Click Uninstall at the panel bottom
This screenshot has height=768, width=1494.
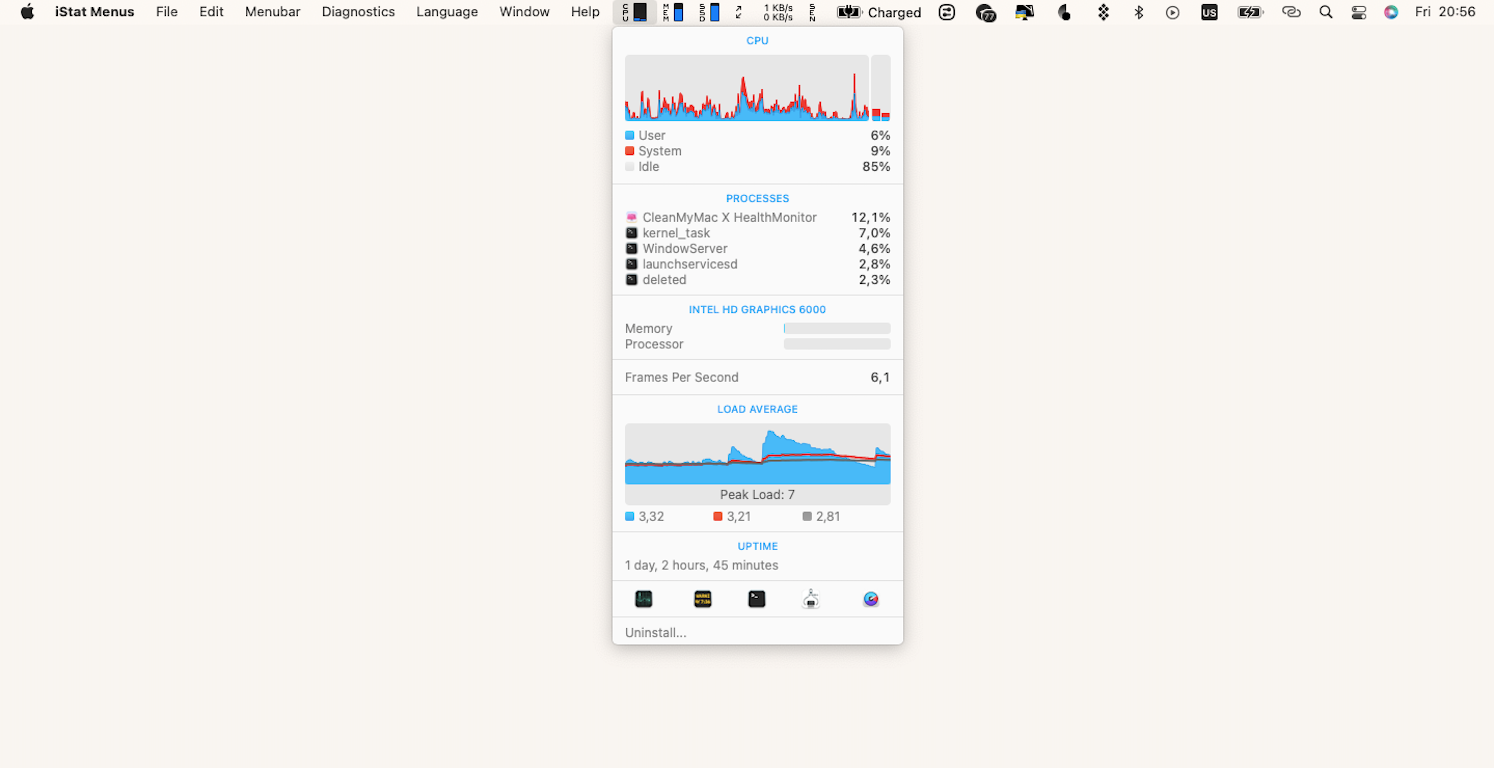655,632
